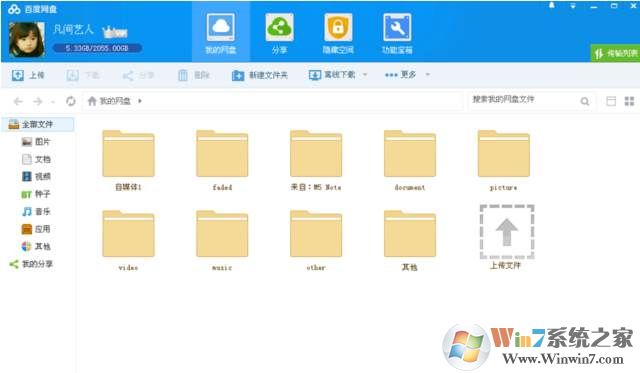640x373 pixels.
Task: Select the 来自：M5 Note folder
Action: pyautogui.click(x=316, y=160)
